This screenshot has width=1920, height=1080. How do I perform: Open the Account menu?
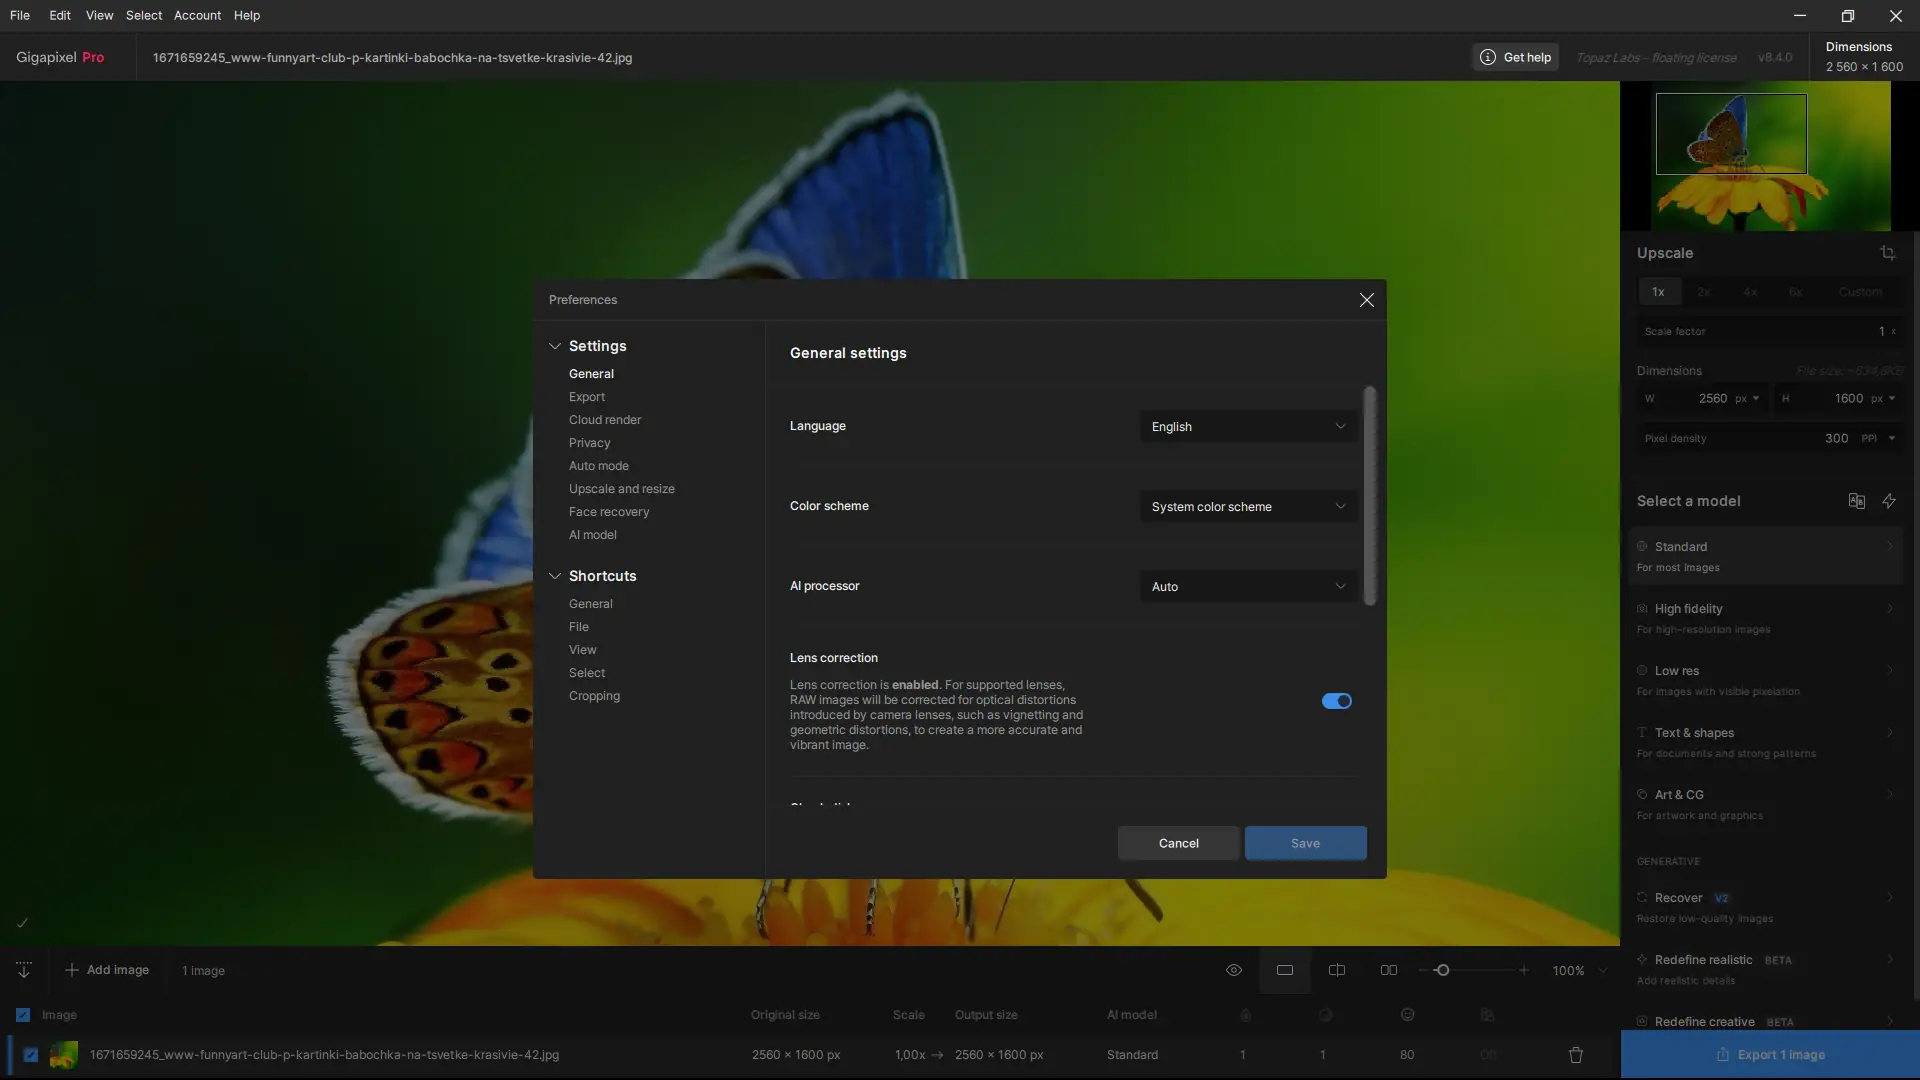click(197, 15)
